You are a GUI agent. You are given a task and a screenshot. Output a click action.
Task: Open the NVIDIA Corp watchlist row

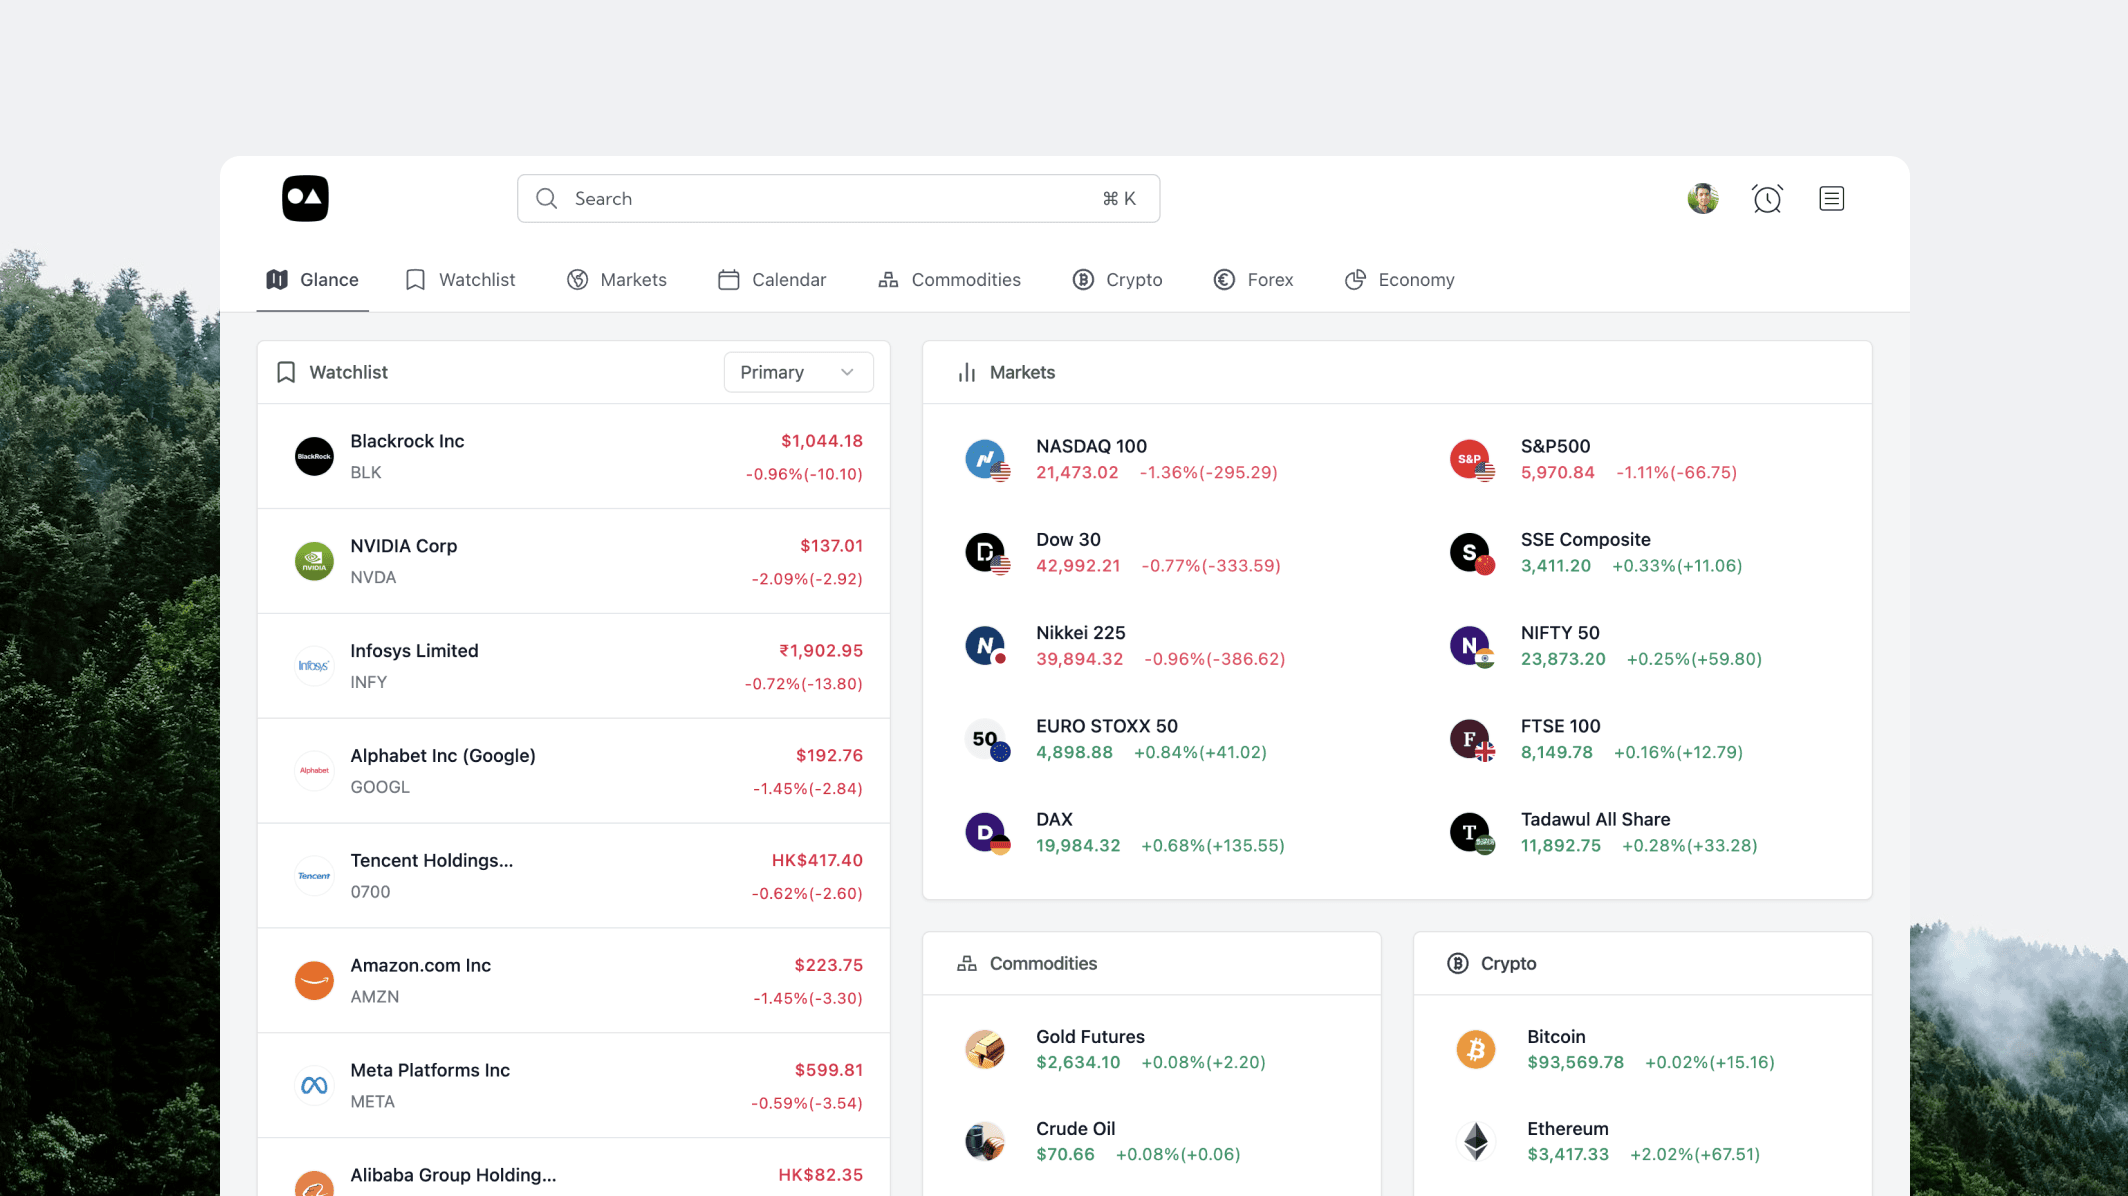pos(574,561)
